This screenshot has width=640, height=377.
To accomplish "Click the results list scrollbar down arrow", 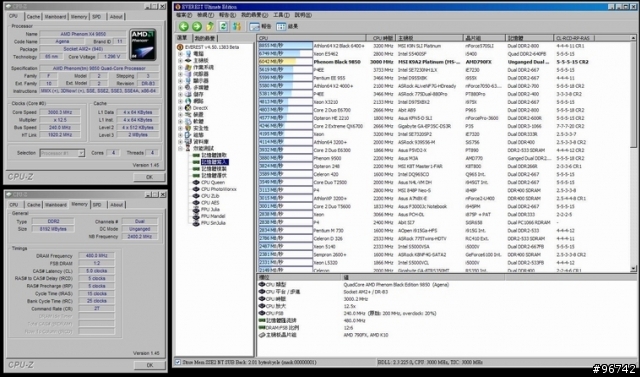I will pos(633,269).
